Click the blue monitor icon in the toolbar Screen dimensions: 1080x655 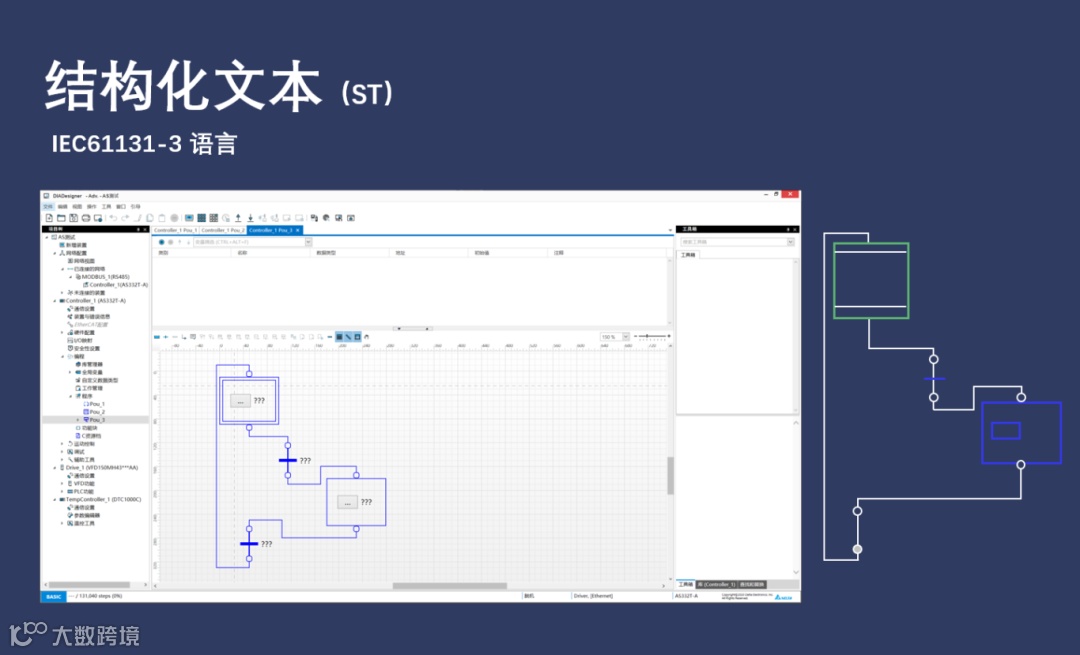[189, 218]
